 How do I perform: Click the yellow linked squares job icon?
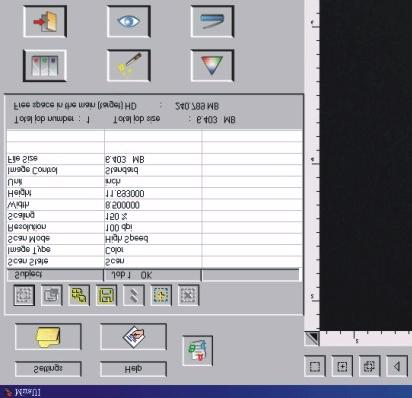pos(79,295)
